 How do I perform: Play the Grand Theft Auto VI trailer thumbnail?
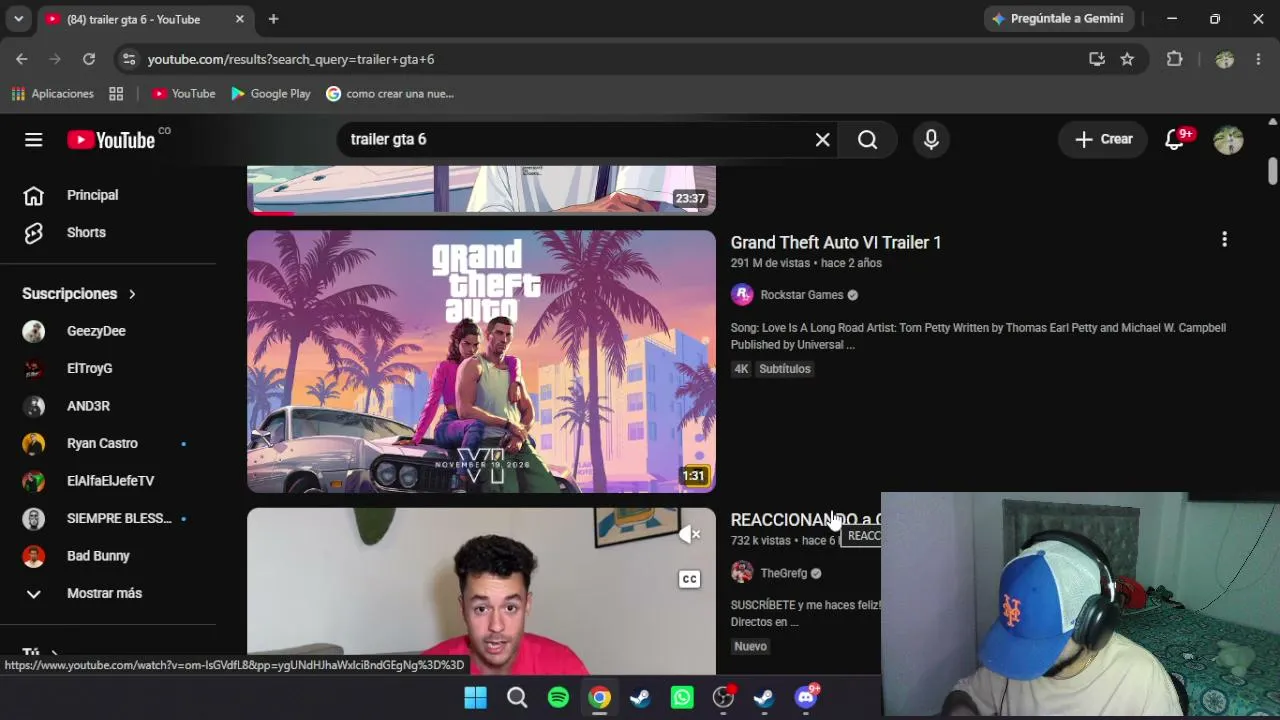point(481,362)
